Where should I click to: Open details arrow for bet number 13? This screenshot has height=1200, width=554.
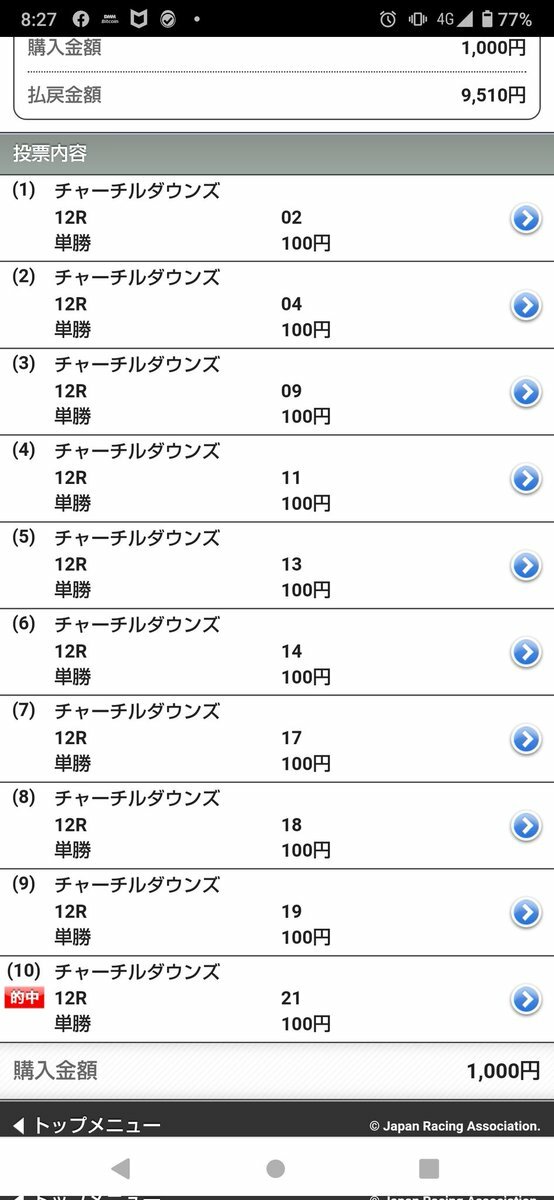coord(526,566)
